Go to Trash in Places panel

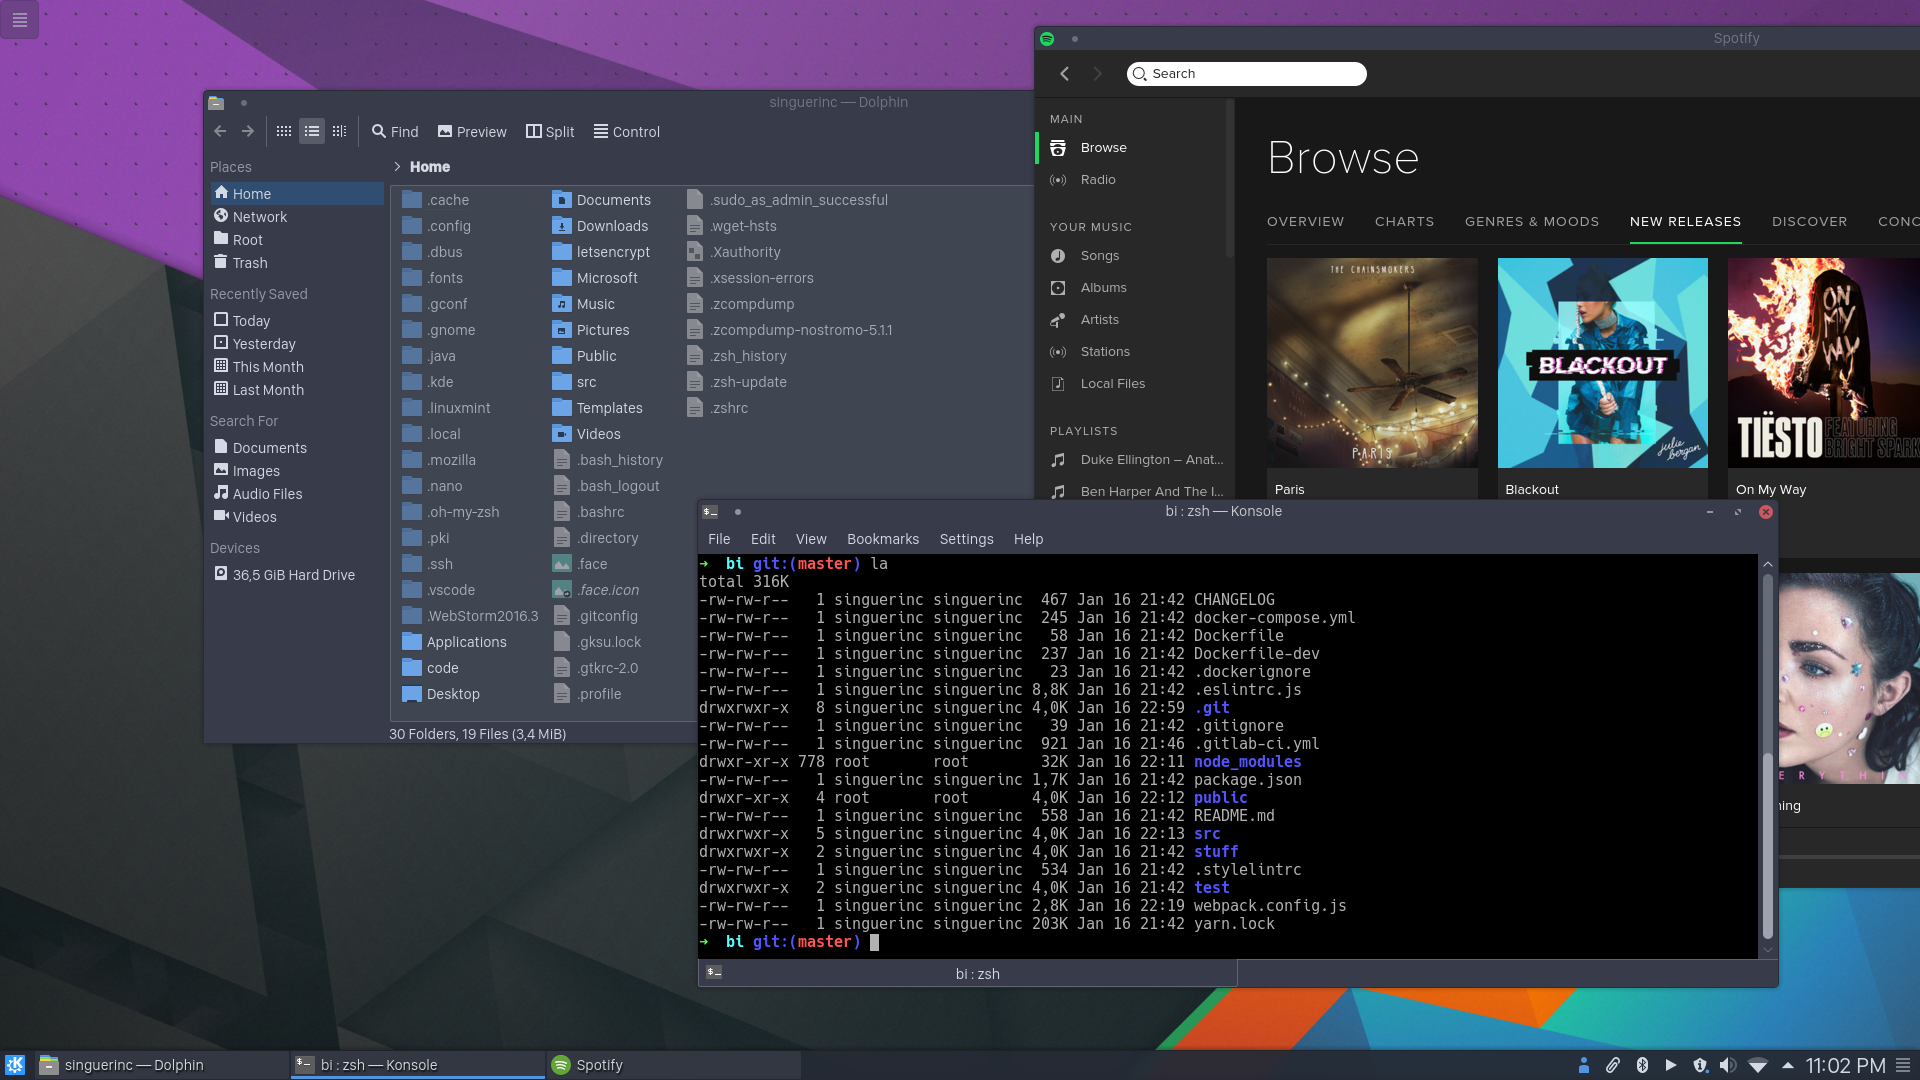(249, 263)
